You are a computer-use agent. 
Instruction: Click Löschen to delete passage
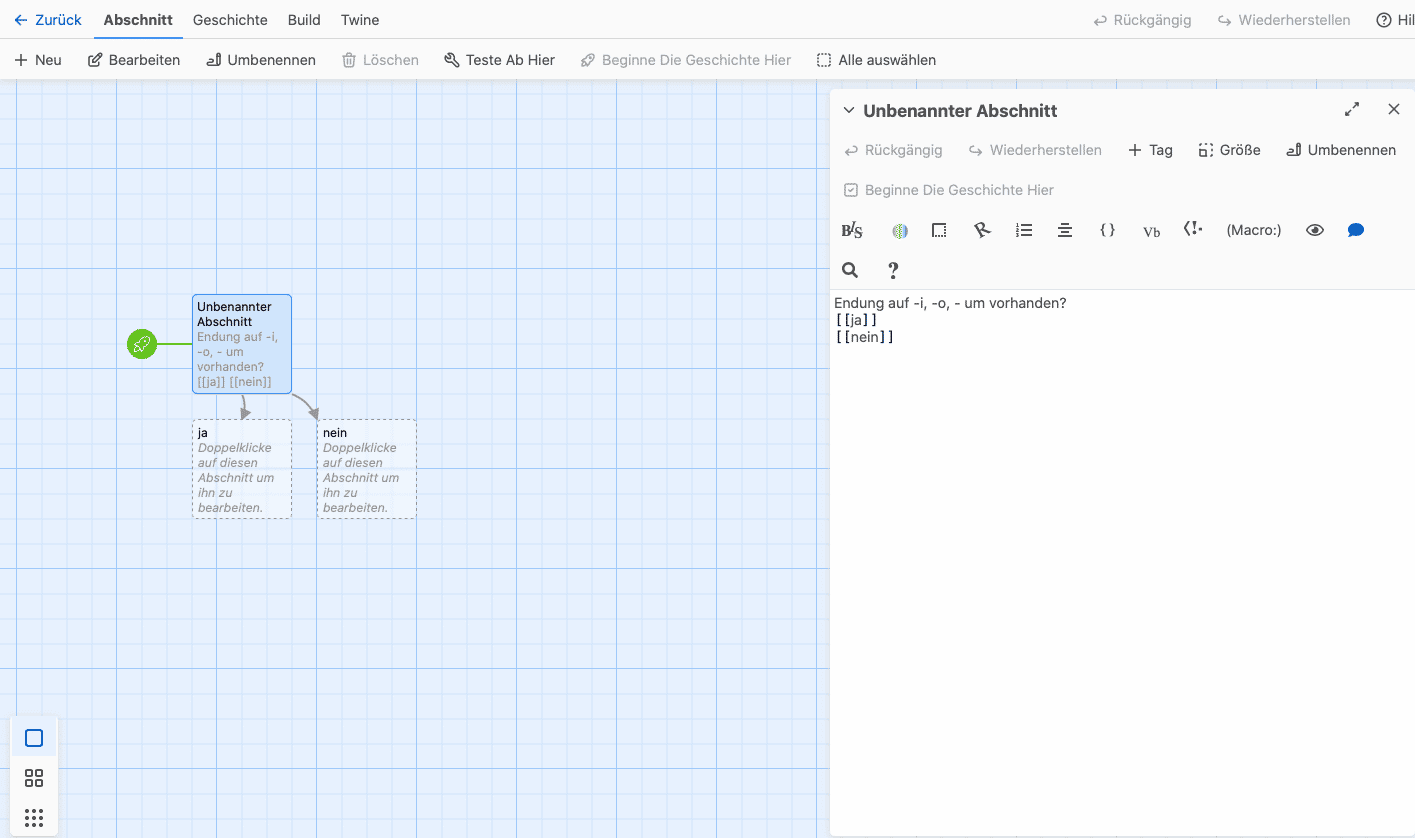pyautogui.click(x=380, y=60)
